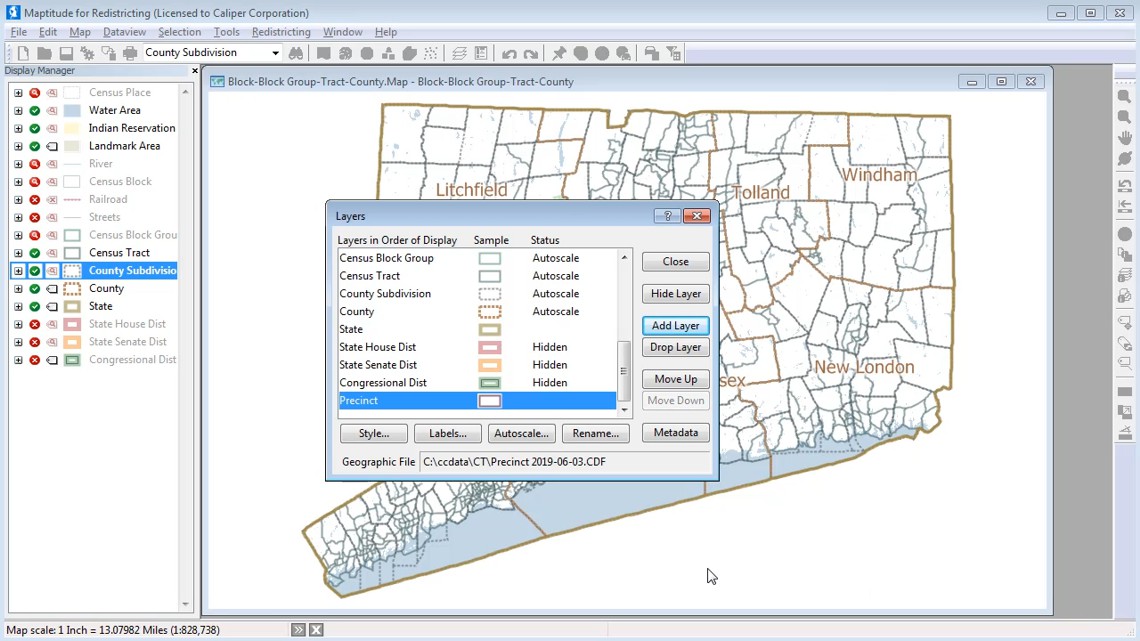
Task: Click the Hide Layer button in the Layers dialog
Action: [x=675, y=293]
